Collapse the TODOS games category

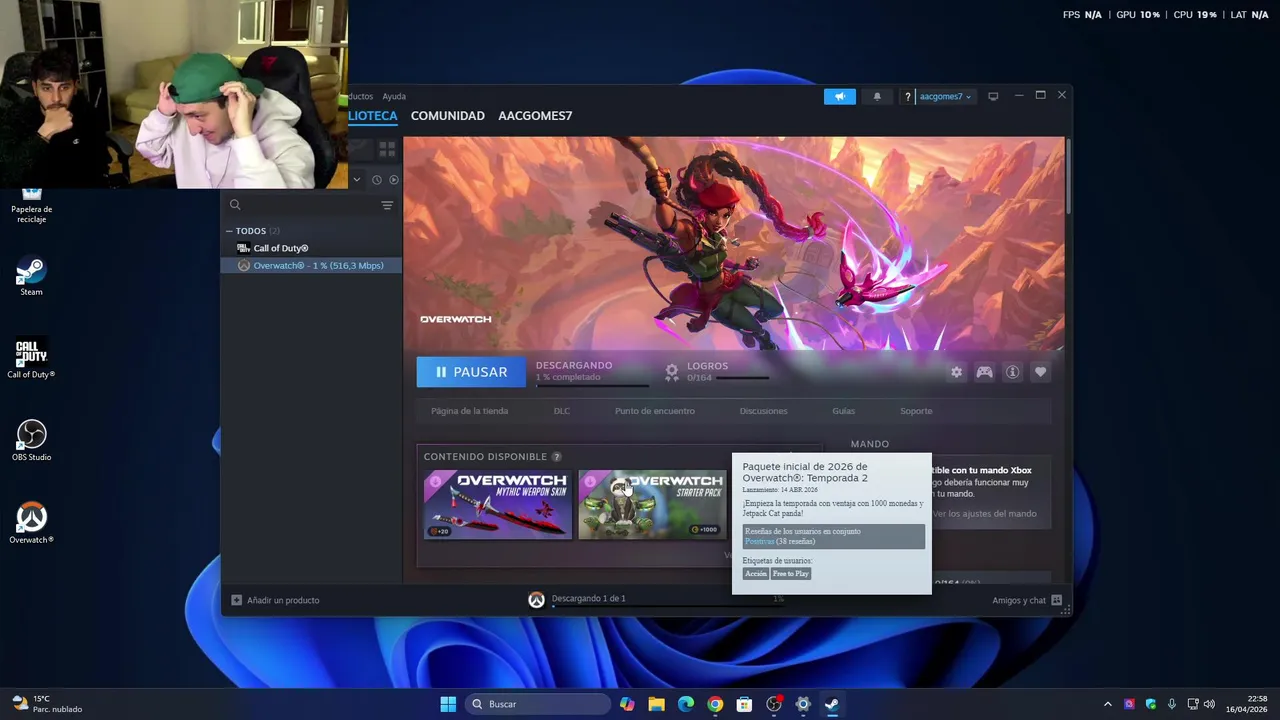(229, 231)
